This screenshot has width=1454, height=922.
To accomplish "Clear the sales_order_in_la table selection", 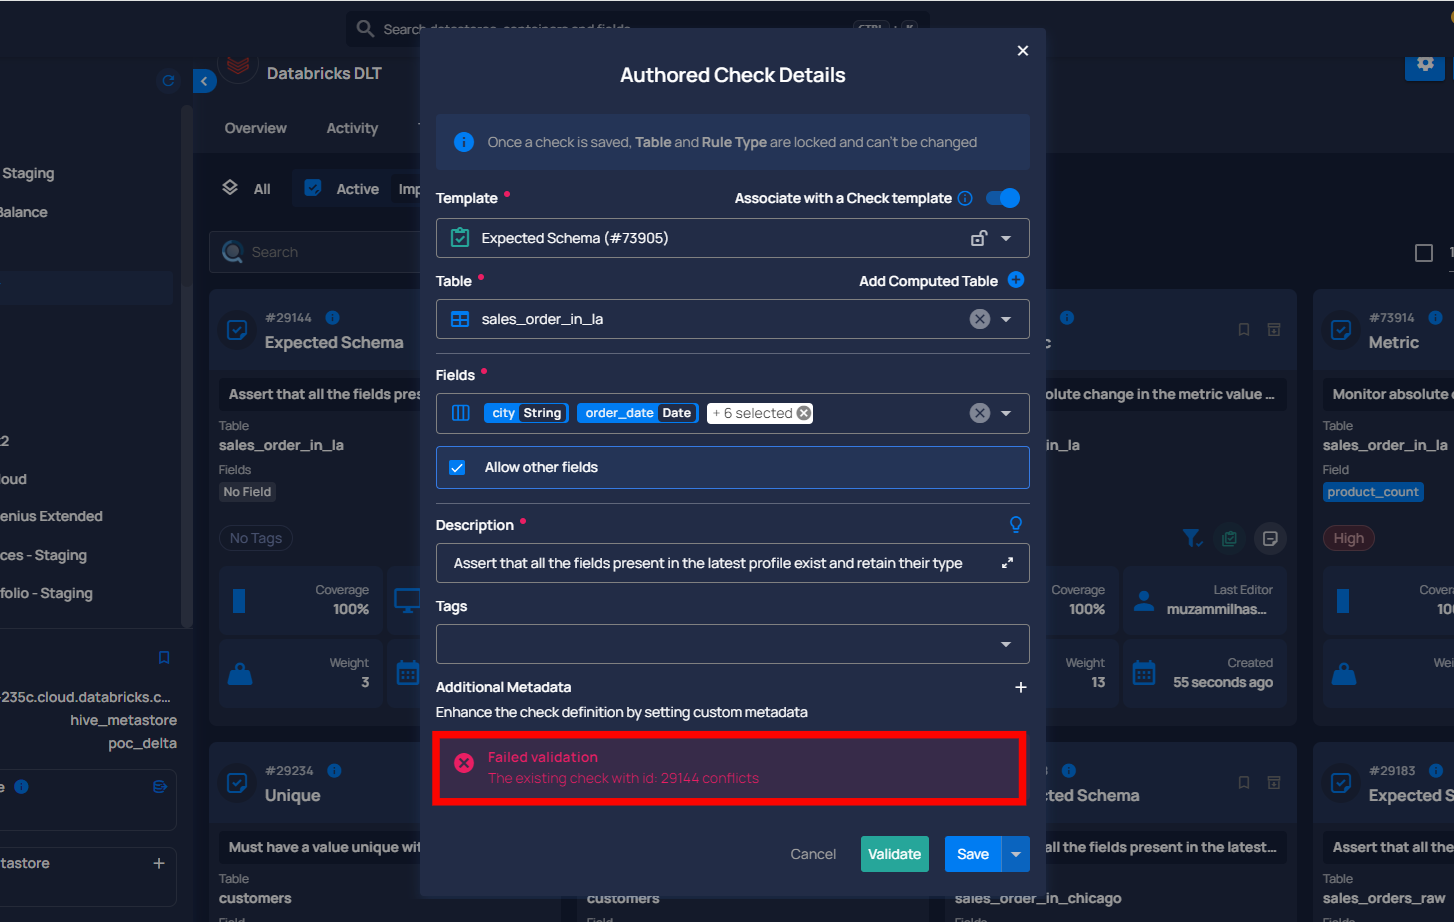I will point(980,319).
